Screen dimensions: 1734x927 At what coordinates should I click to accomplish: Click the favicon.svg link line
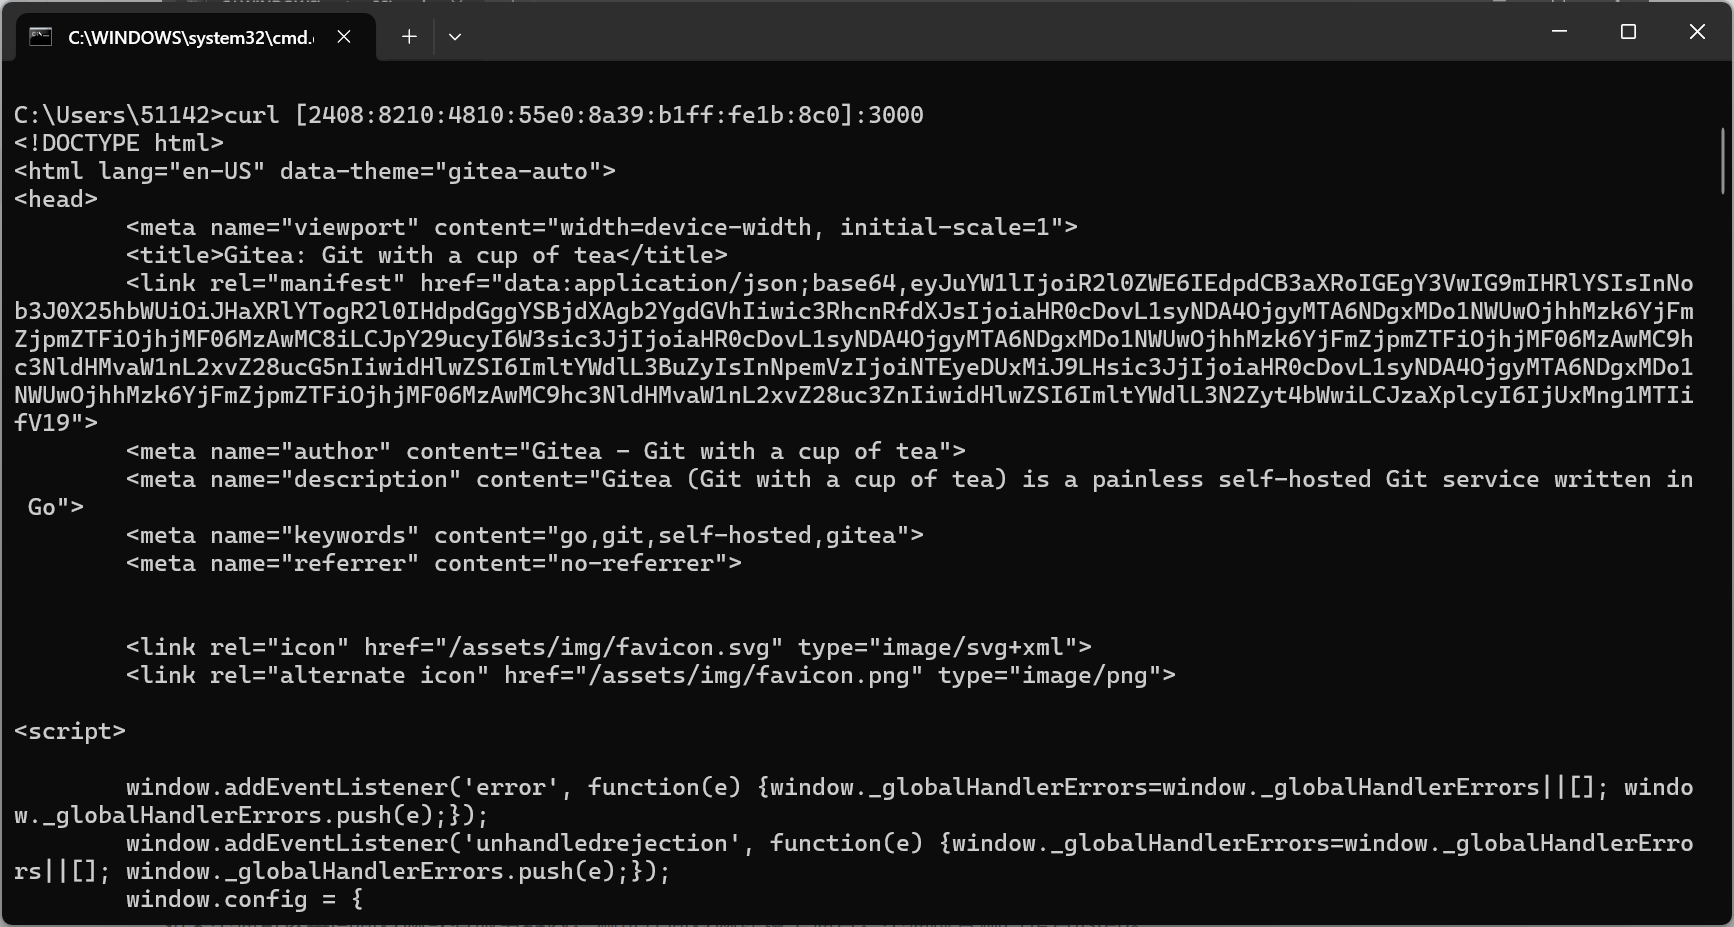[608, 647]
